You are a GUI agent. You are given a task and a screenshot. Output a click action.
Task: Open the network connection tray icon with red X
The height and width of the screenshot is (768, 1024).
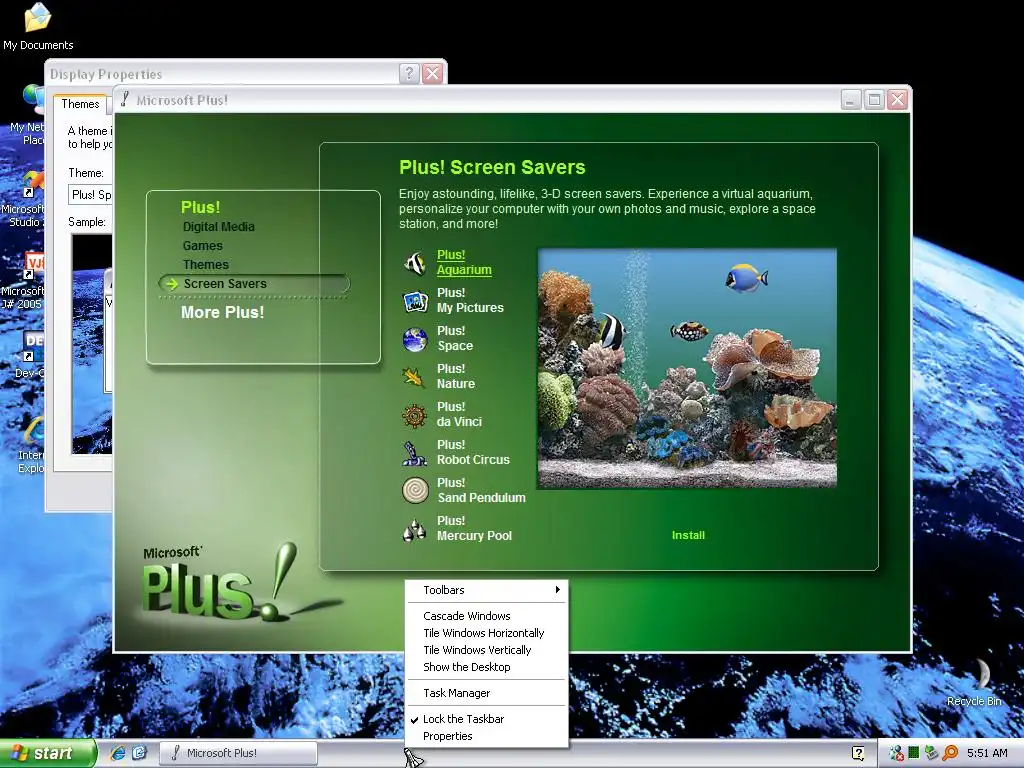[896, 753]
